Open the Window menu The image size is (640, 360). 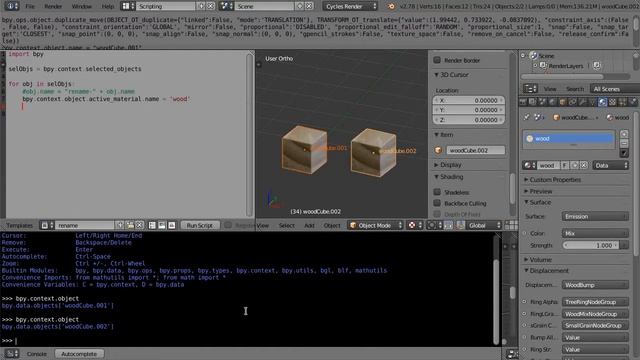tap(82, 6)
